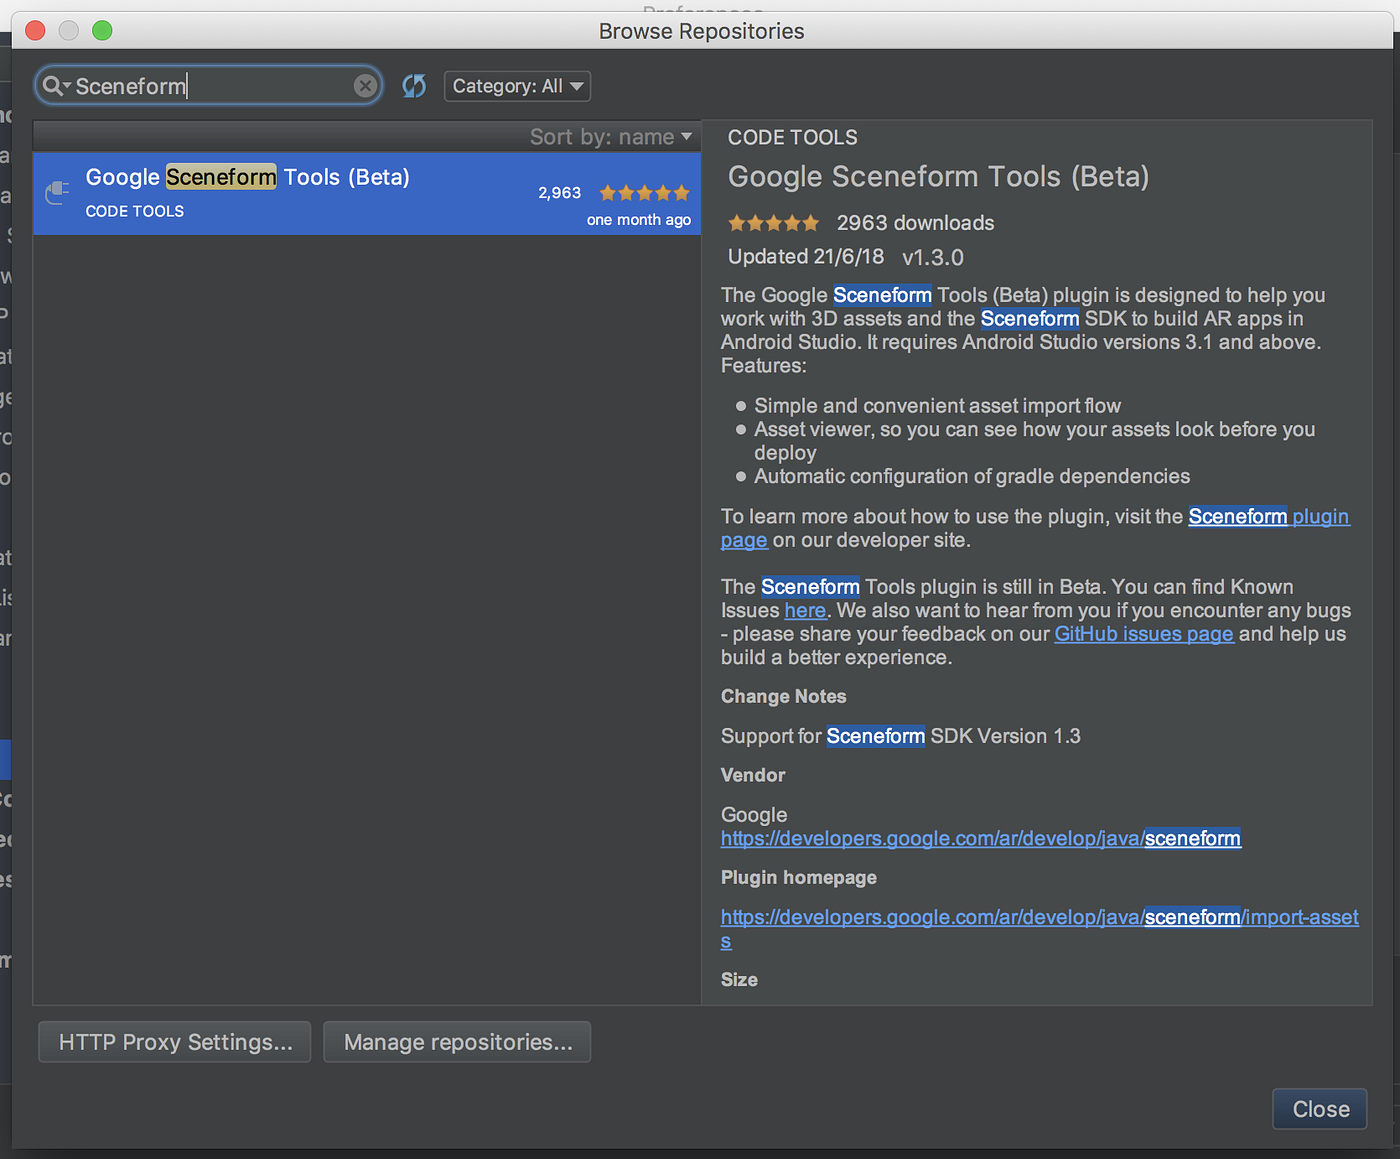The image size is (1400, 1159).
Task: Focus the Sceneform search input field
Action: pos(208,86)
